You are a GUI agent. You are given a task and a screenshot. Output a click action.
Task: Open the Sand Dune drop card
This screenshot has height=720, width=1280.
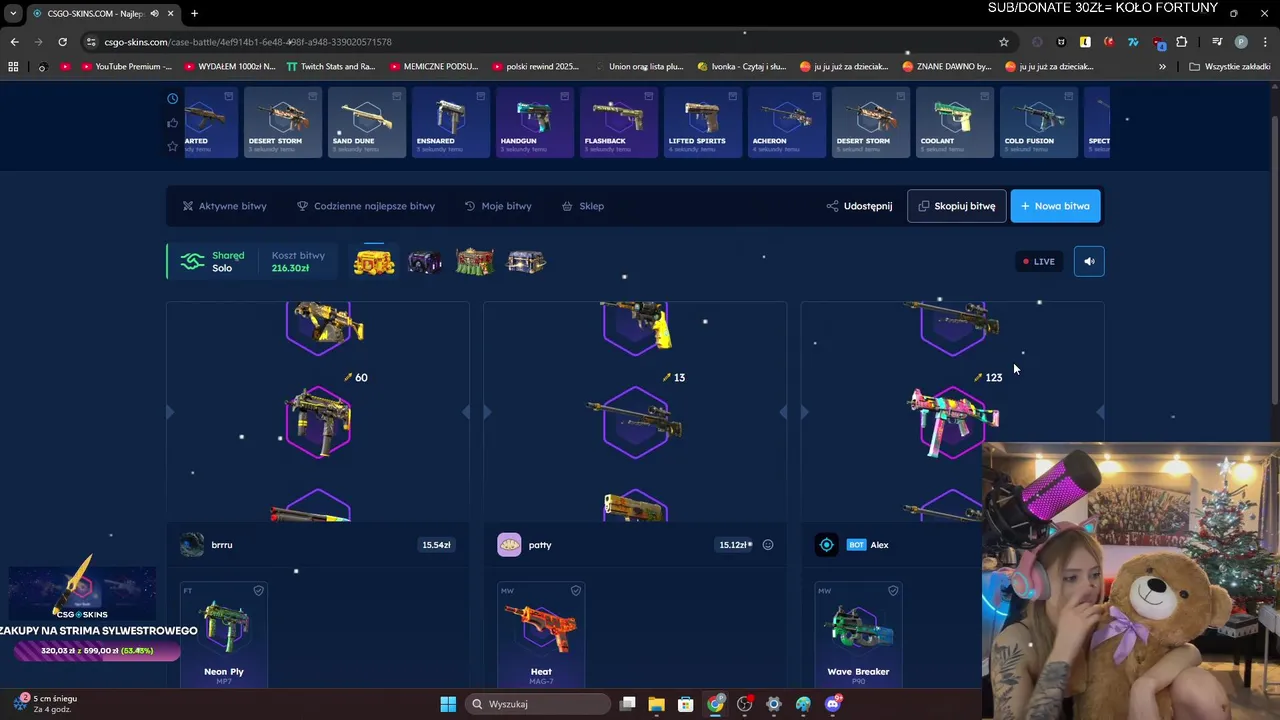coord(367,122)
